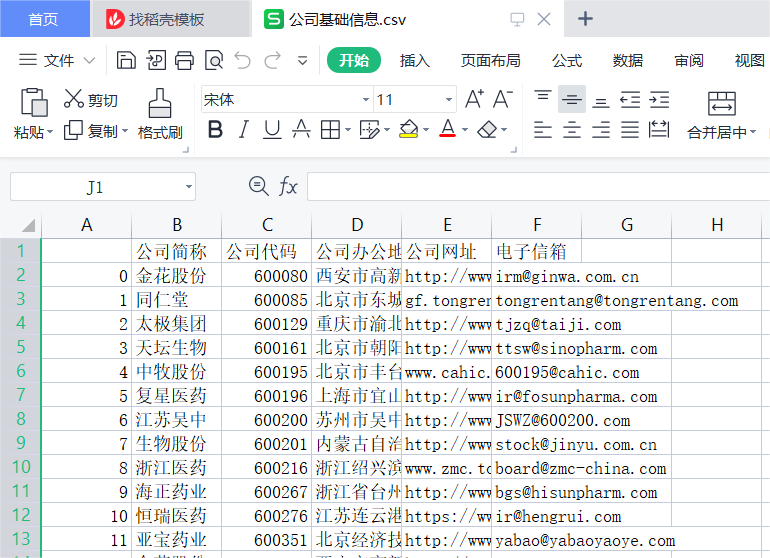The image size is (770, 558).
Task: Open the 首页 home tab
Action: [x=44, y=19]
